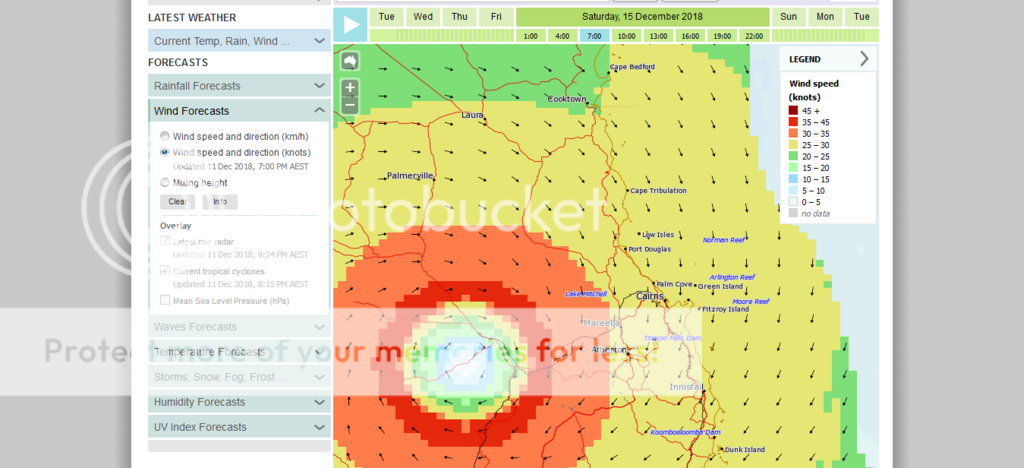The image size is (1024, 468).
Task: Expand Storms, Snow, Fog, Frost section
Action: (239, 377)
